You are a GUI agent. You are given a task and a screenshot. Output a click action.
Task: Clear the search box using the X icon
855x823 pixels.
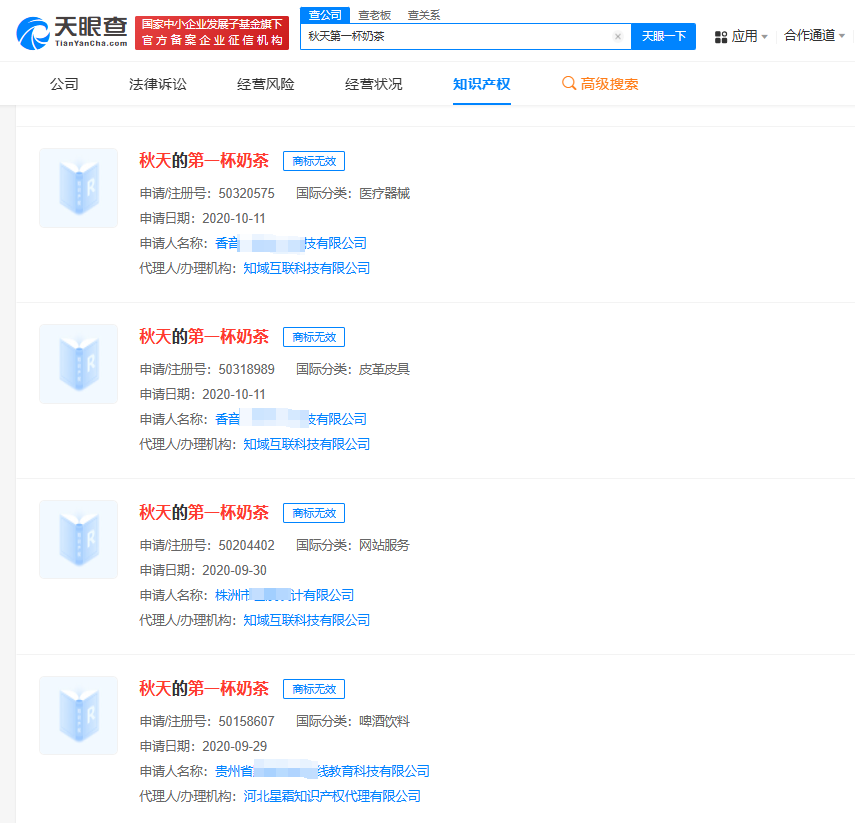pos(617,36)
